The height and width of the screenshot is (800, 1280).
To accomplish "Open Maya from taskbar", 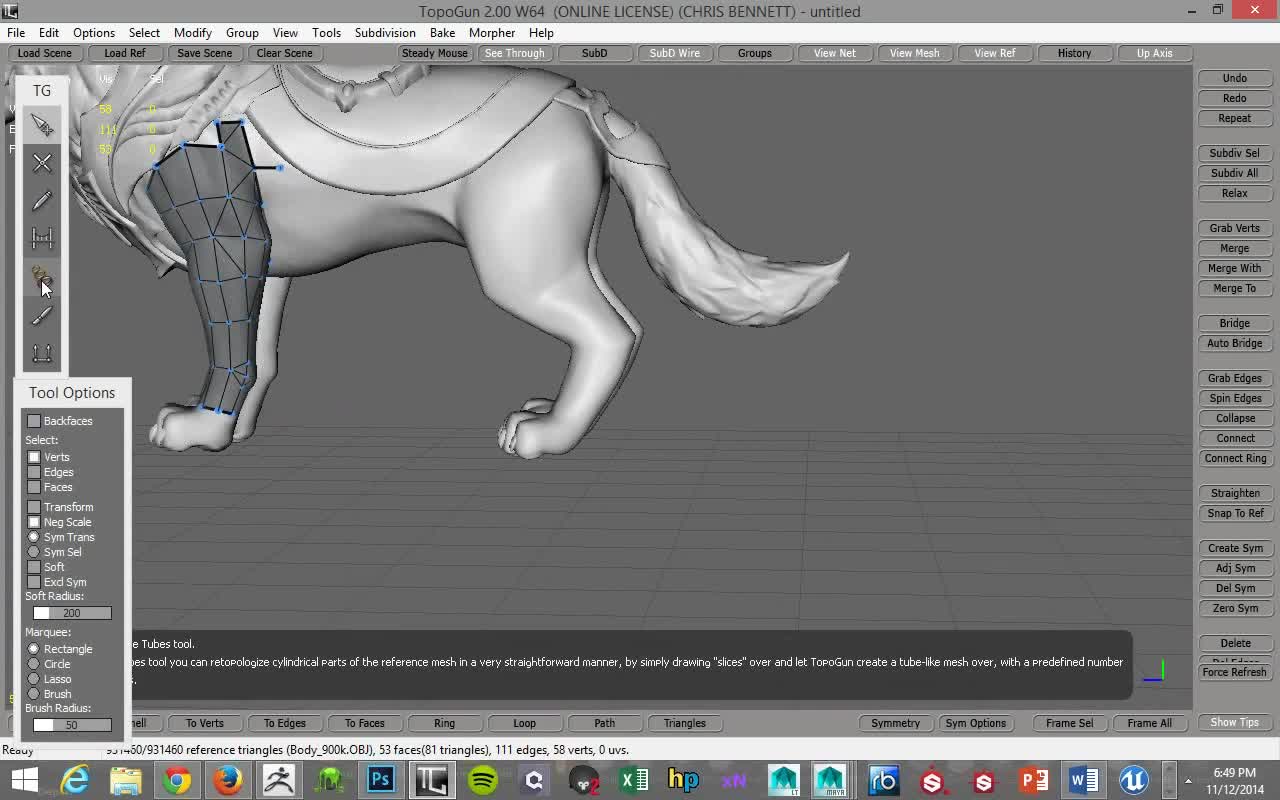I will (x=831, y=780).
